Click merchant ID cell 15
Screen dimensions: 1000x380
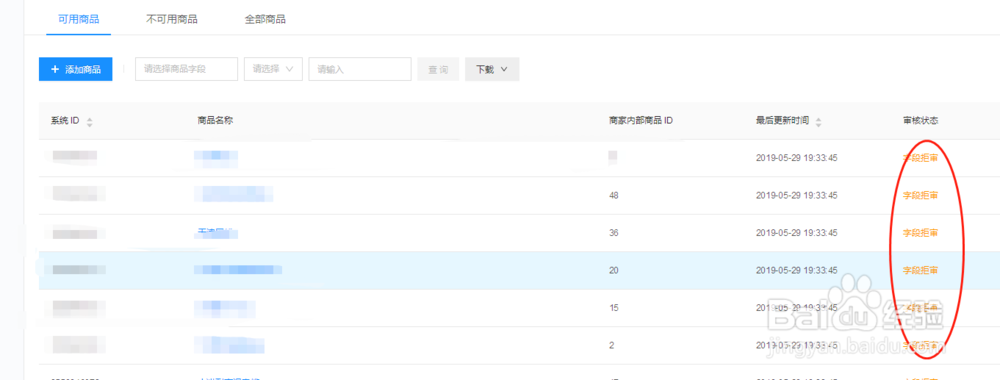click(614, 308)
